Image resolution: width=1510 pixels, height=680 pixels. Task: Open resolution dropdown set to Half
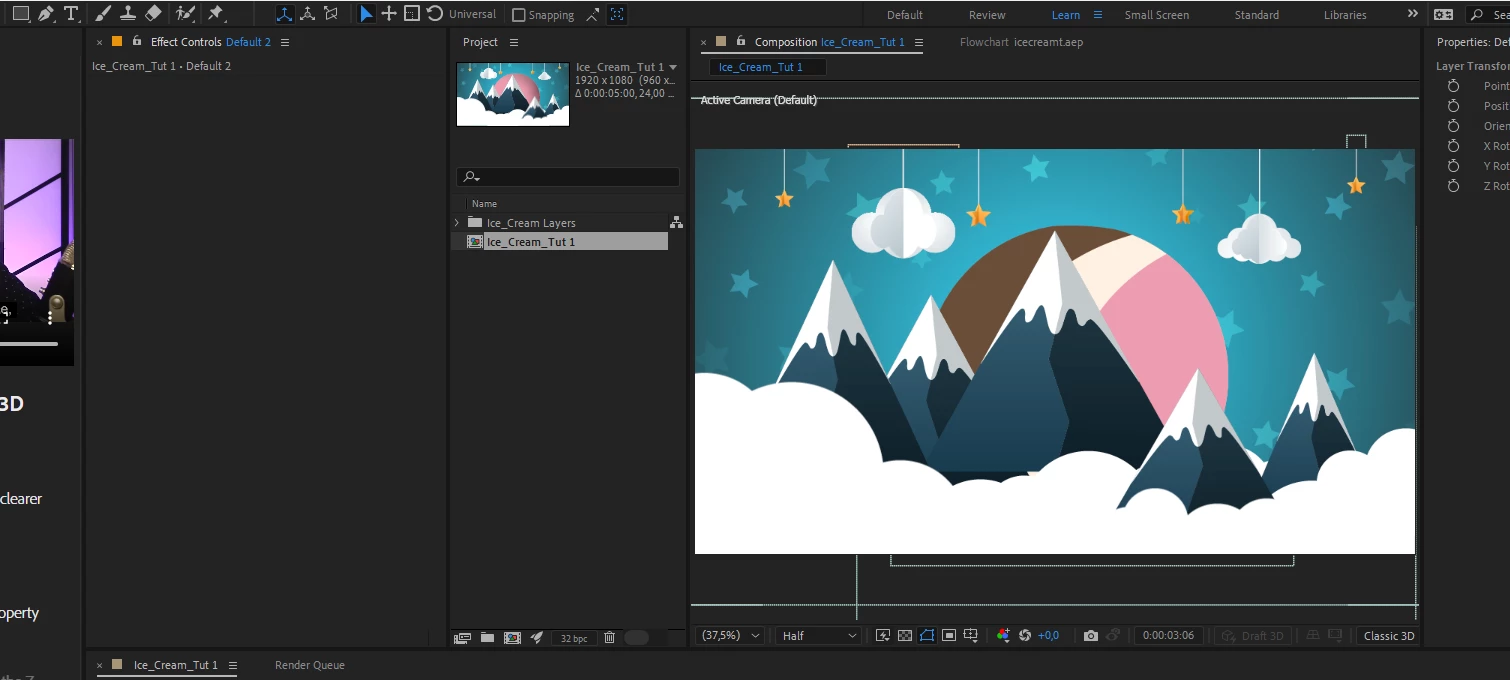click(818, 636)
